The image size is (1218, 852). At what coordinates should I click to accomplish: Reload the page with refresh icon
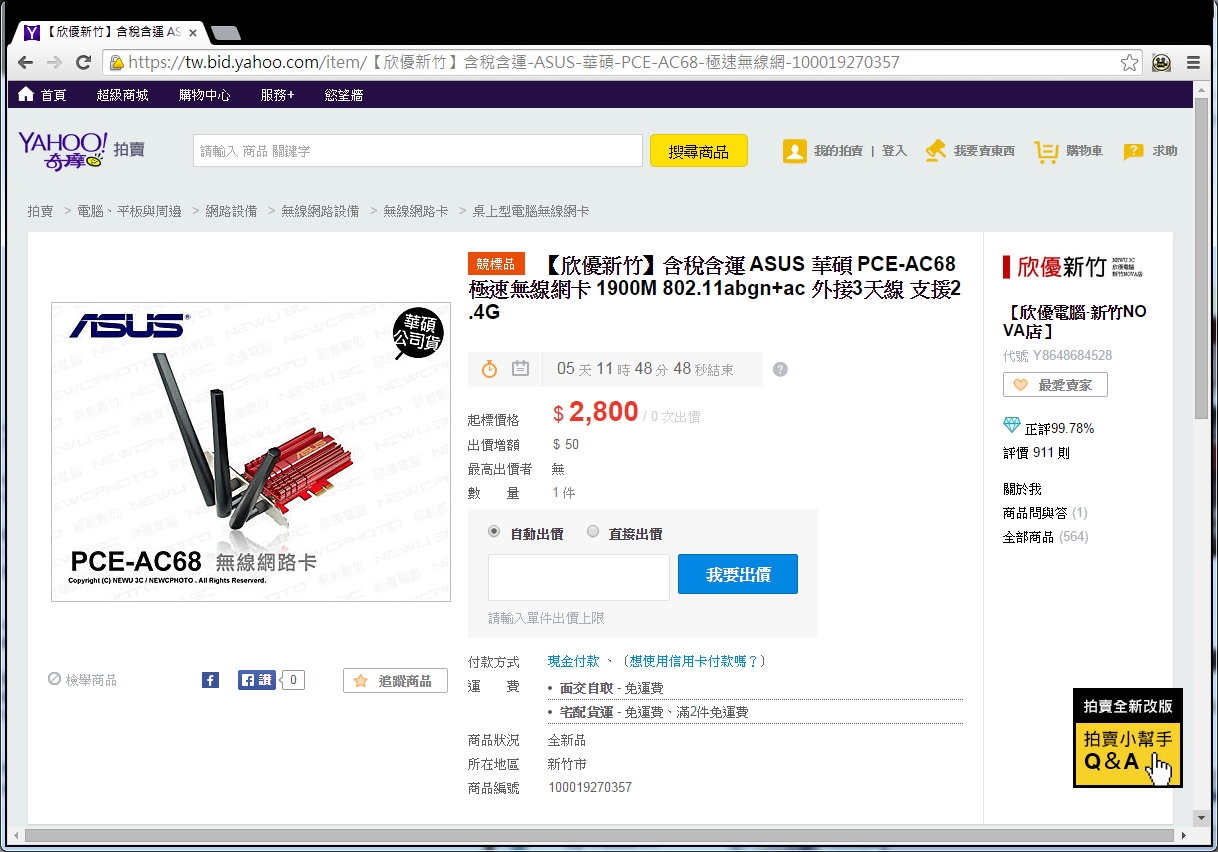pos(84,62)
